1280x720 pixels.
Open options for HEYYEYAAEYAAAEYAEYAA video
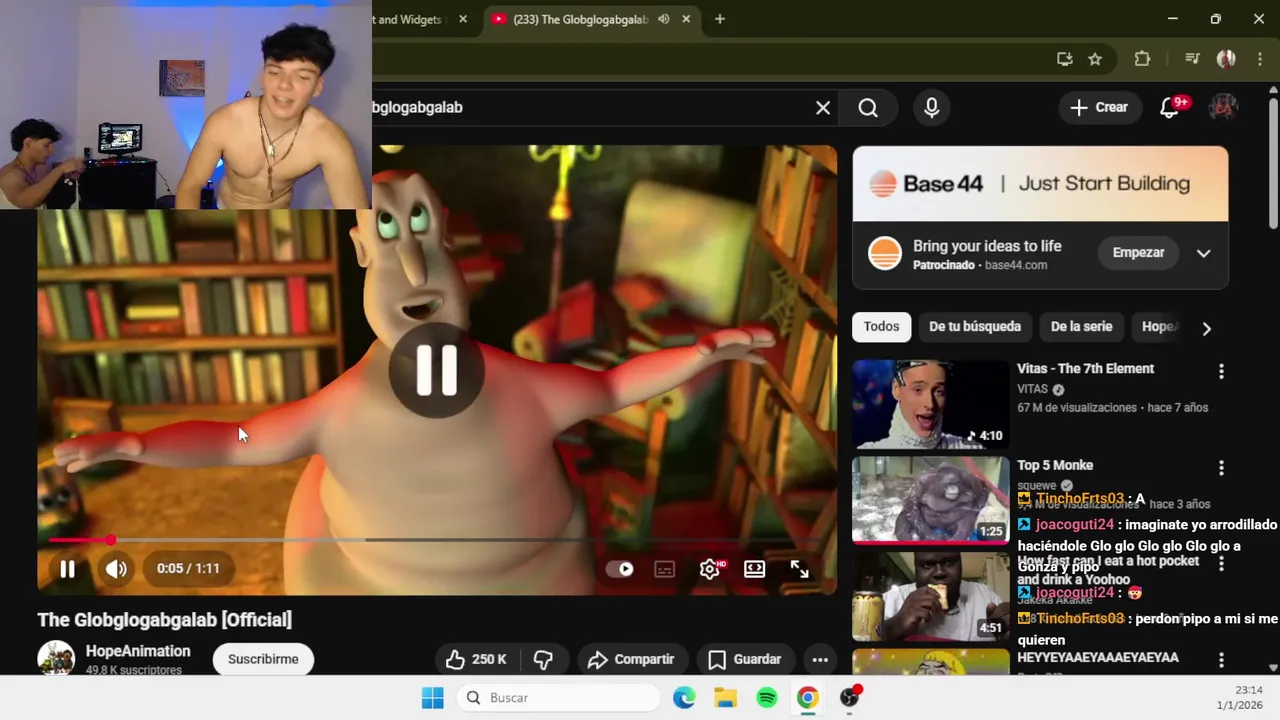[1221, 660]
